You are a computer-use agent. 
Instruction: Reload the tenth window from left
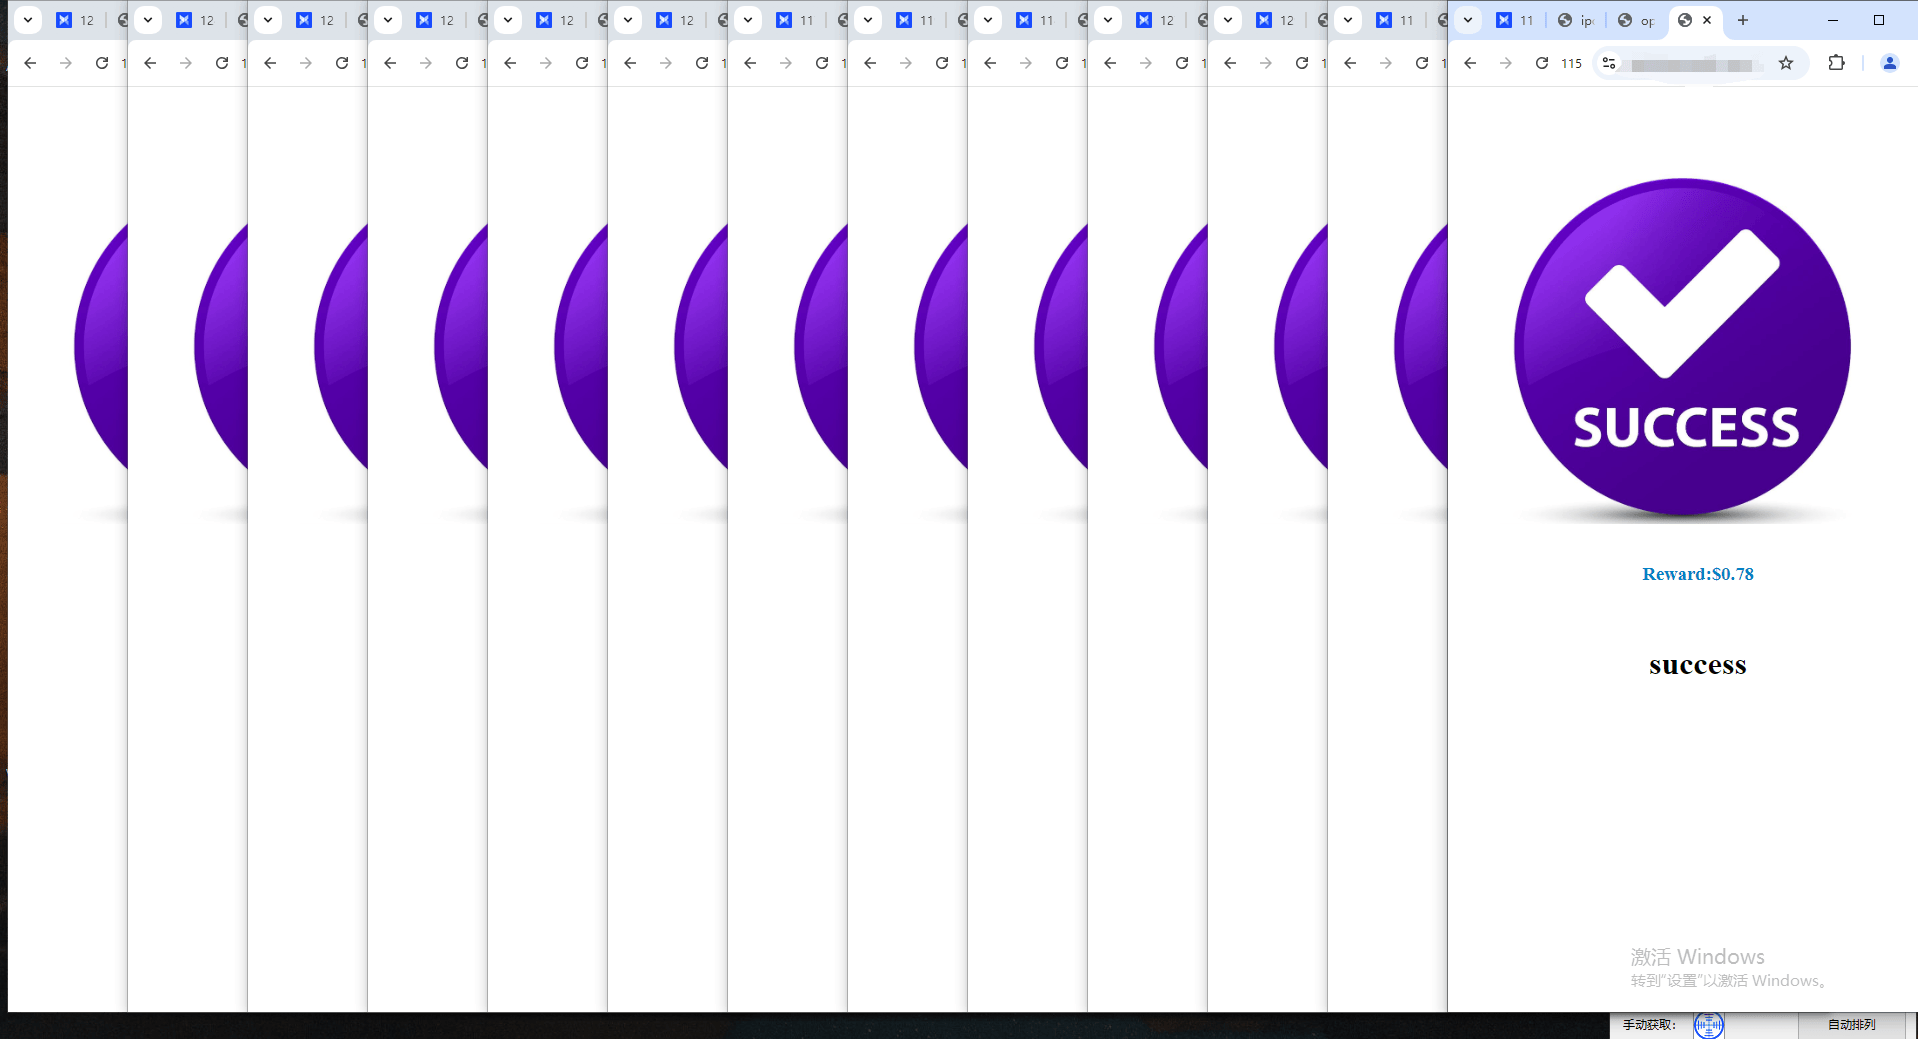[x=1182, y=63]
